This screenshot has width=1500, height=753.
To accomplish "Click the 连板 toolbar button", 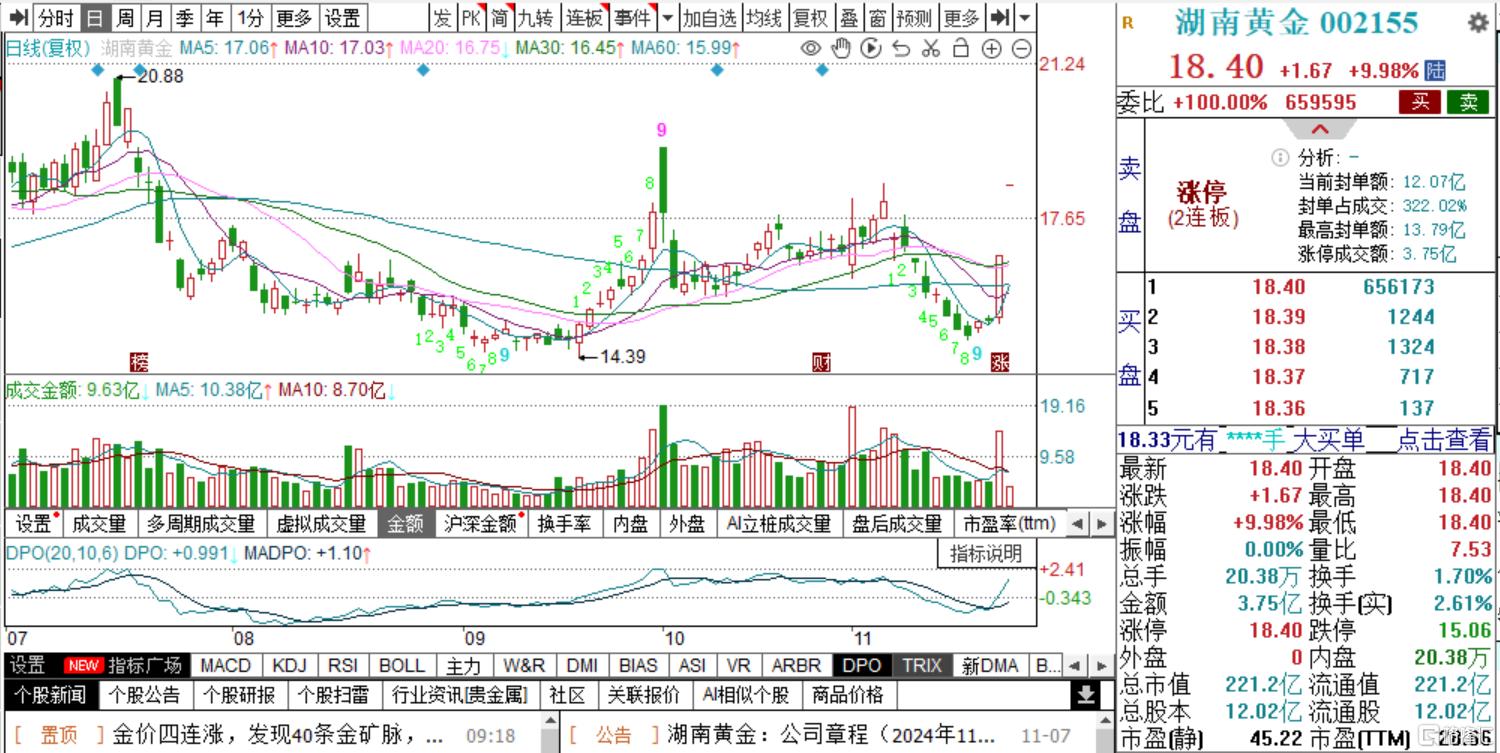I will [x=584, y=17].
